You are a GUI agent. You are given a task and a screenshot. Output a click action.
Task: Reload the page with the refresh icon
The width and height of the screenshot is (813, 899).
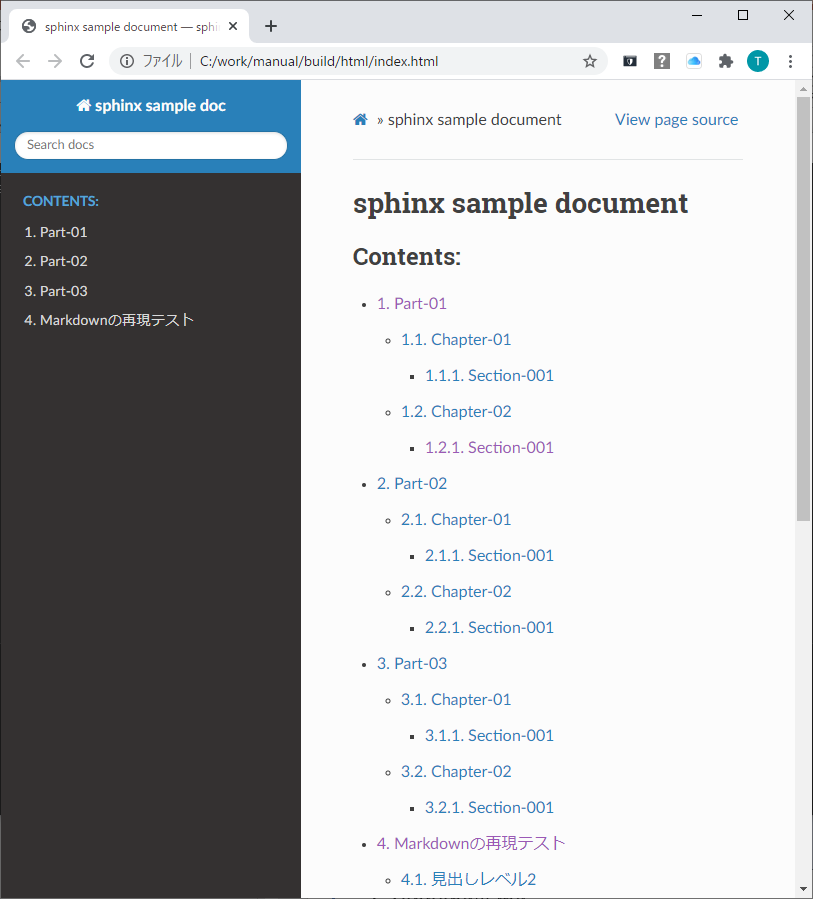[x=87, y=60]
